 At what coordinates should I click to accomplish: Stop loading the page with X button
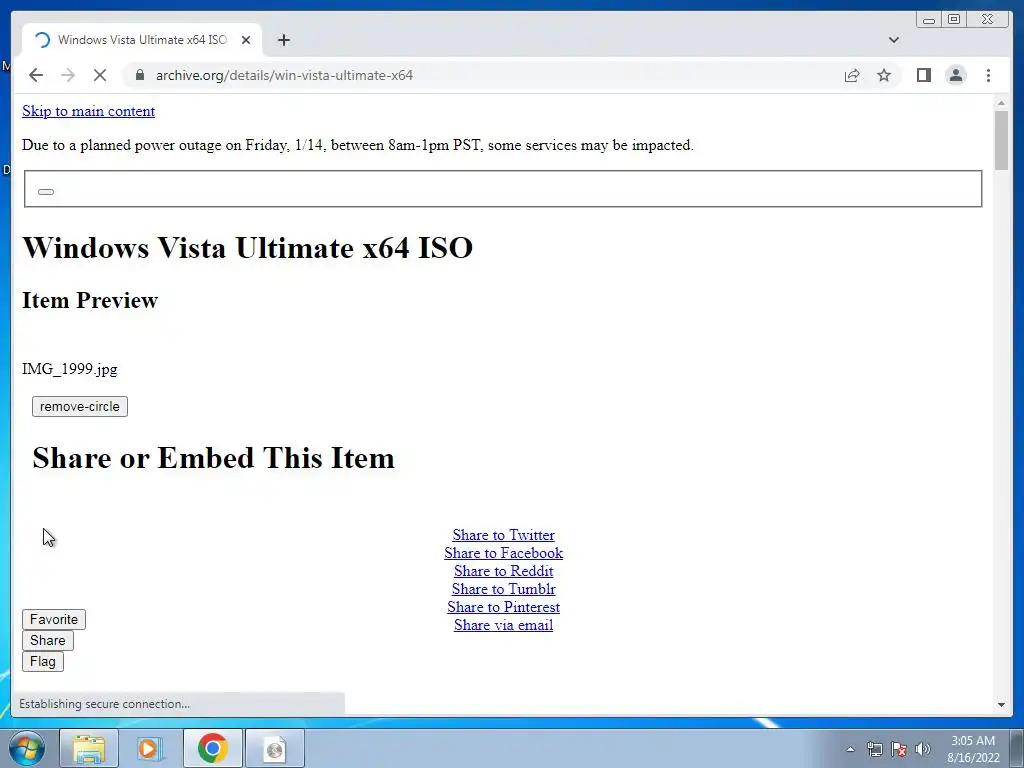pos(100,75)
